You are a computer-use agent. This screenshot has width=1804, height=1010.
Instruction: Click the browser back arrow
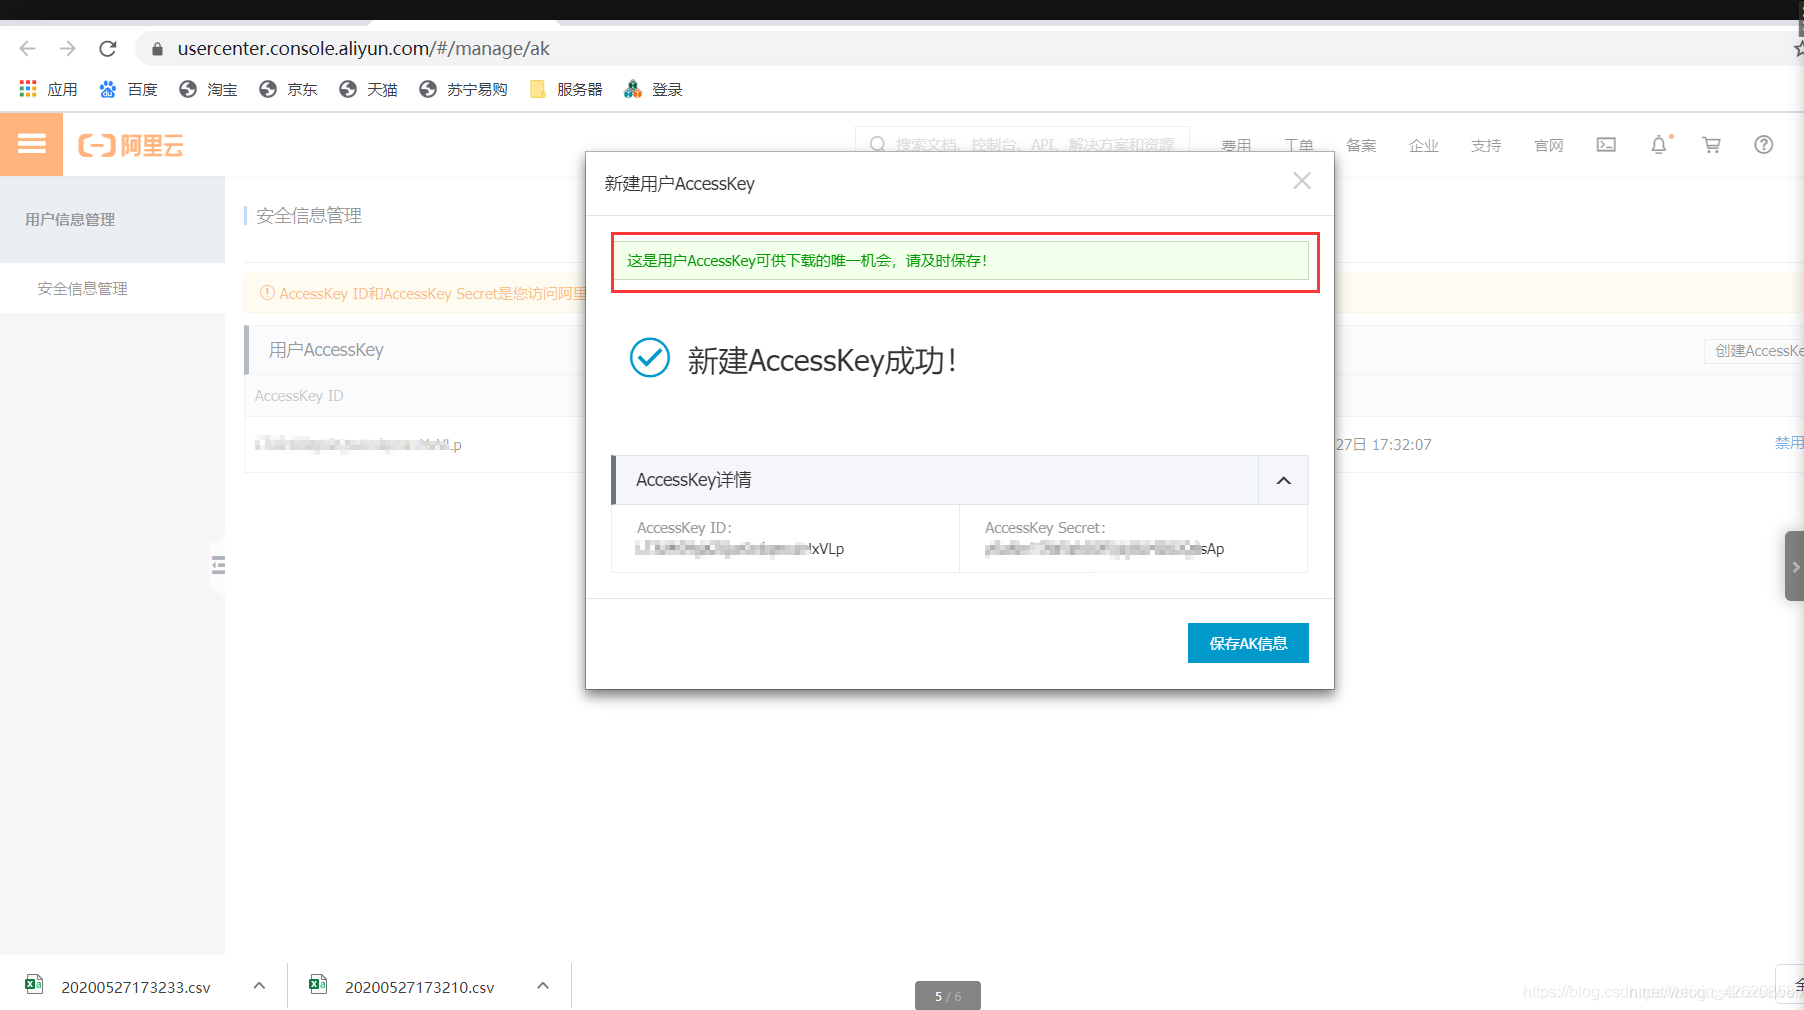[27, 48]
